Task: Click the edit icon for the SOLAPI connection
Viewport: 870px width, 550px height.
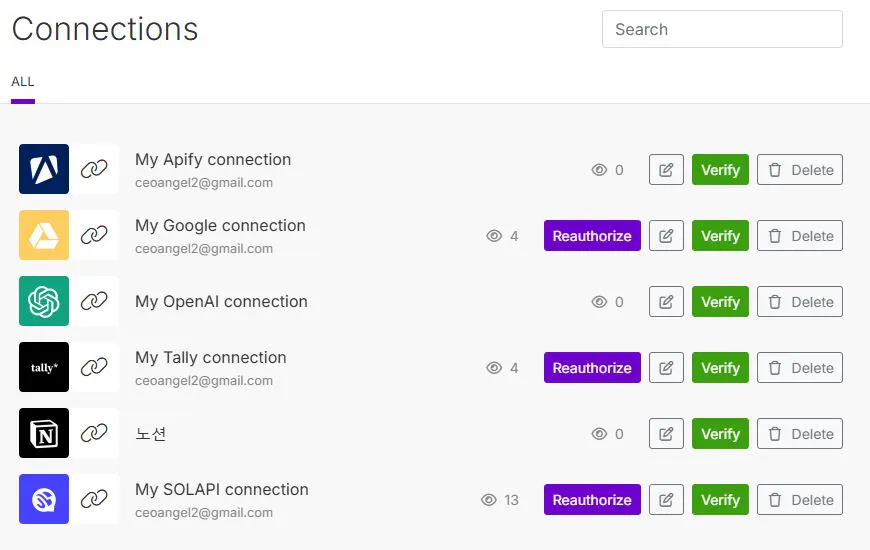Action: click(666, 500)
